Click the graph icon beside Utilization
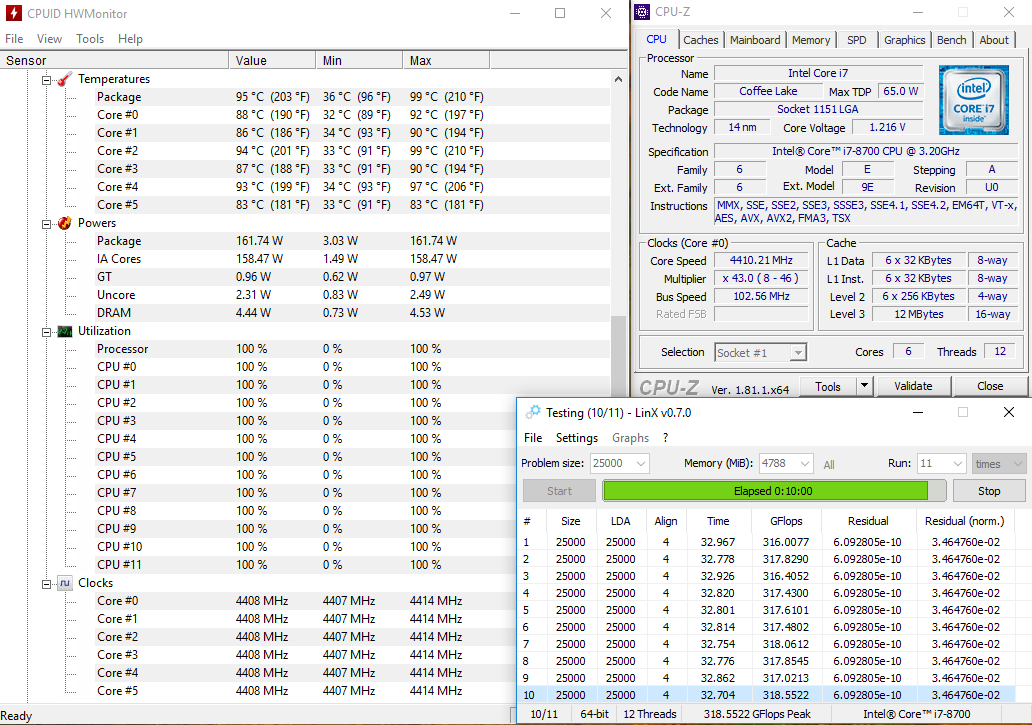 pyautogui.click(x=64, y=331)
